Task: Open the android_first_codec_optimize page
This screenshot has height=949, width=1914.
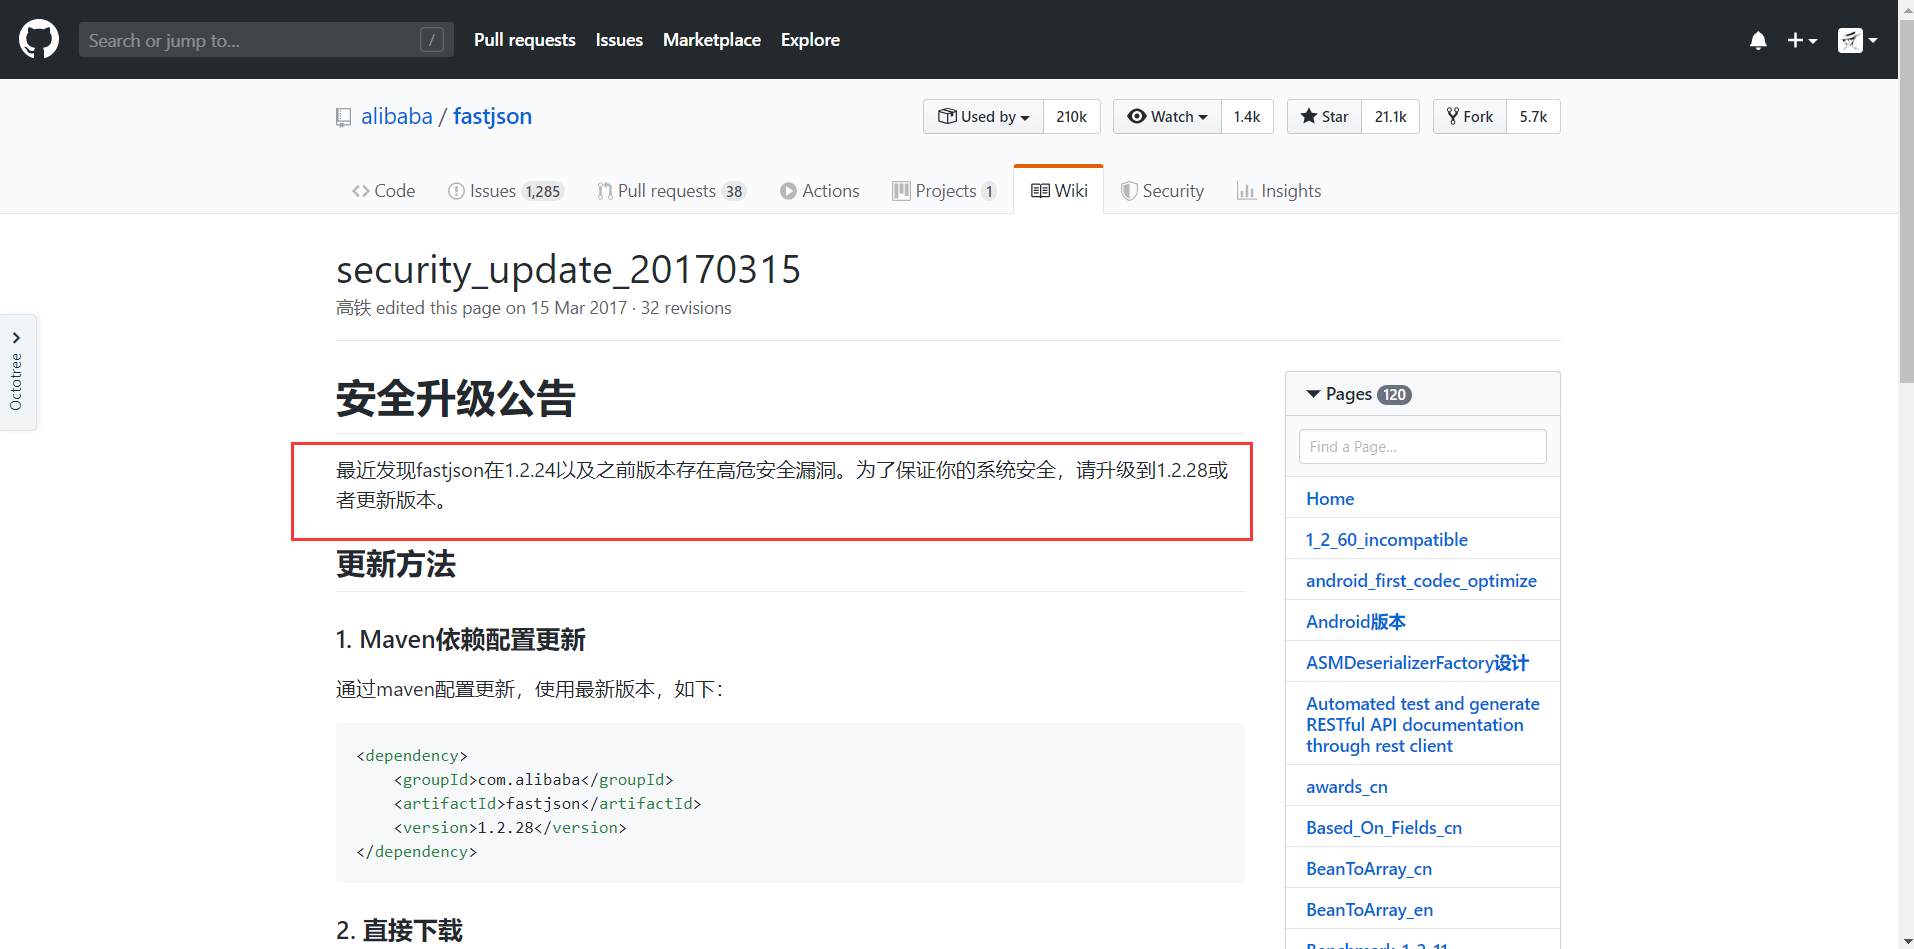Action: (x=1421, y=581)
